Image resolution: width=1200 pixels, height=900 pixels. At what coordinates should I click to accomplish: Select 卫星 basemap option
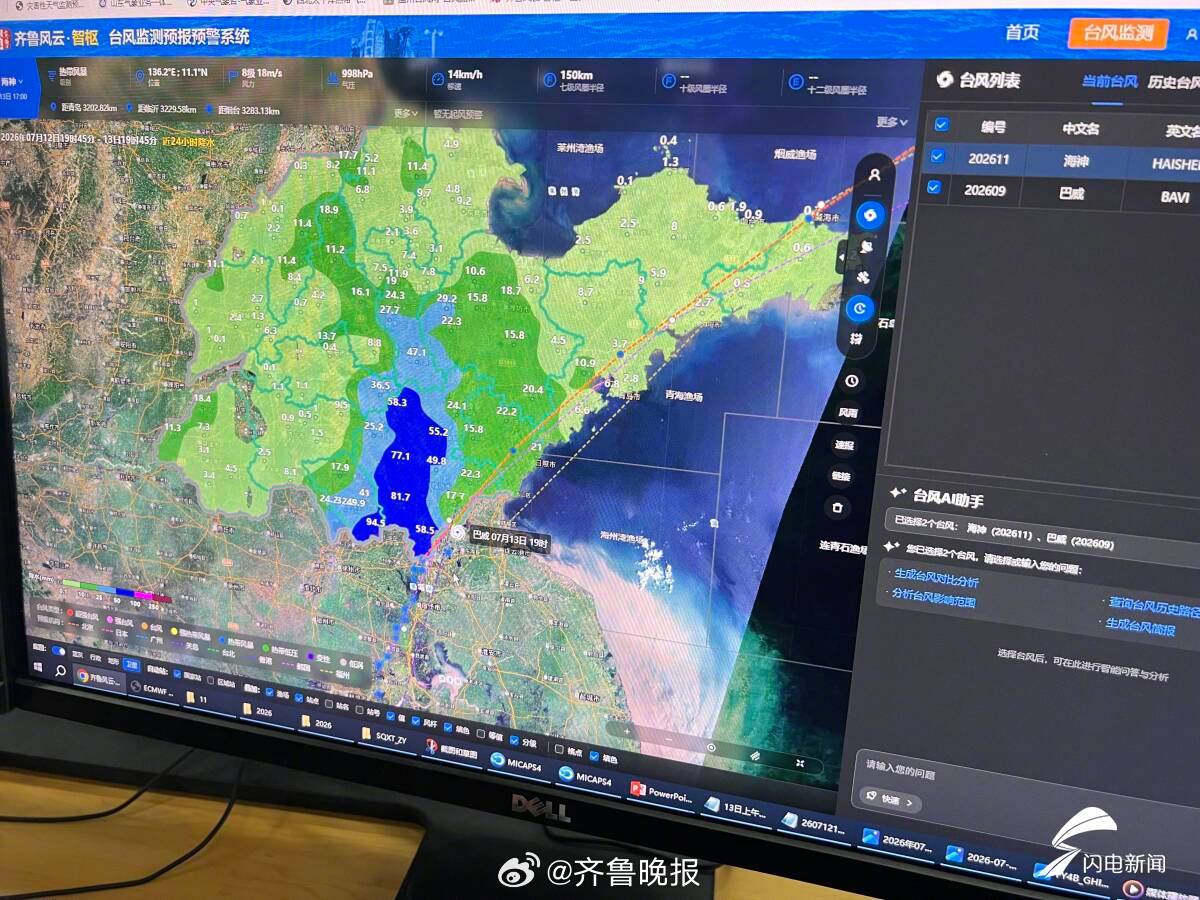click(133, 664)
